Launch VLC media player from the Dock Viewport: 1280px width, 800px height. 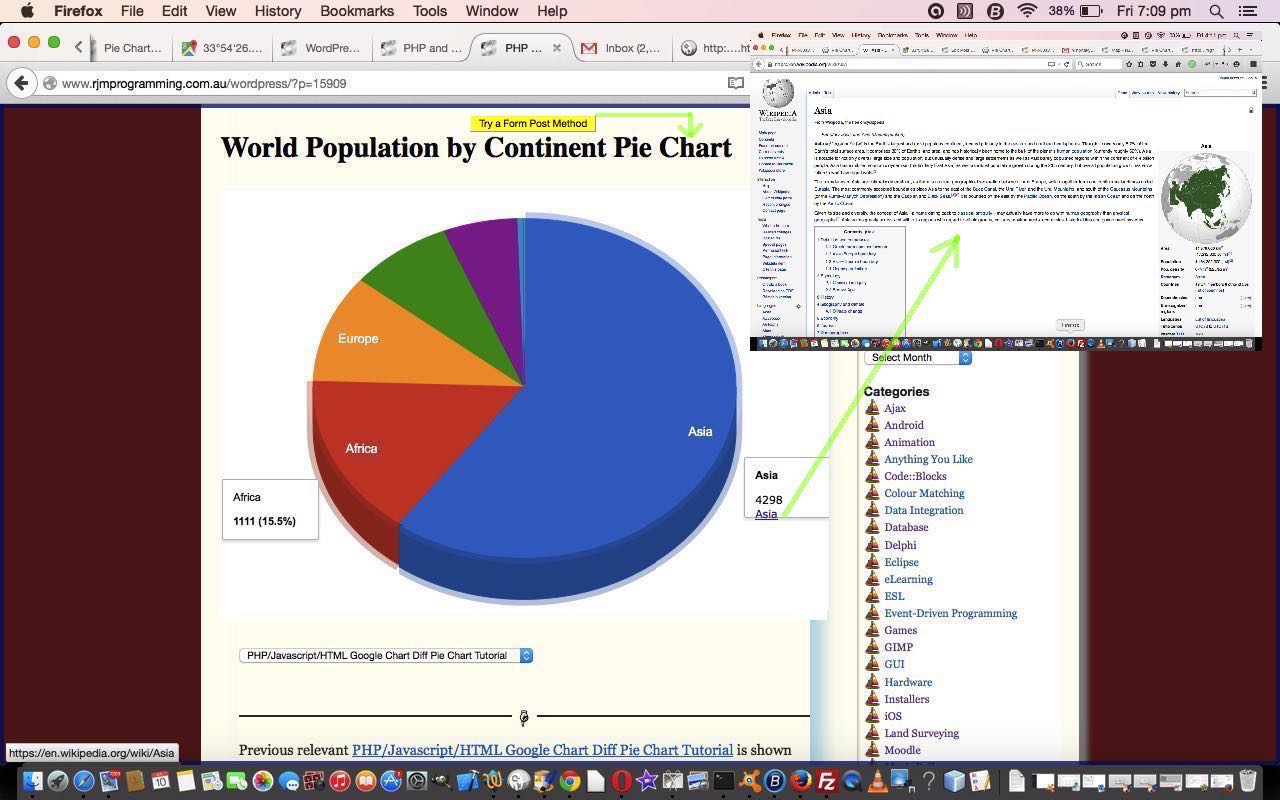tap(879, 783)
